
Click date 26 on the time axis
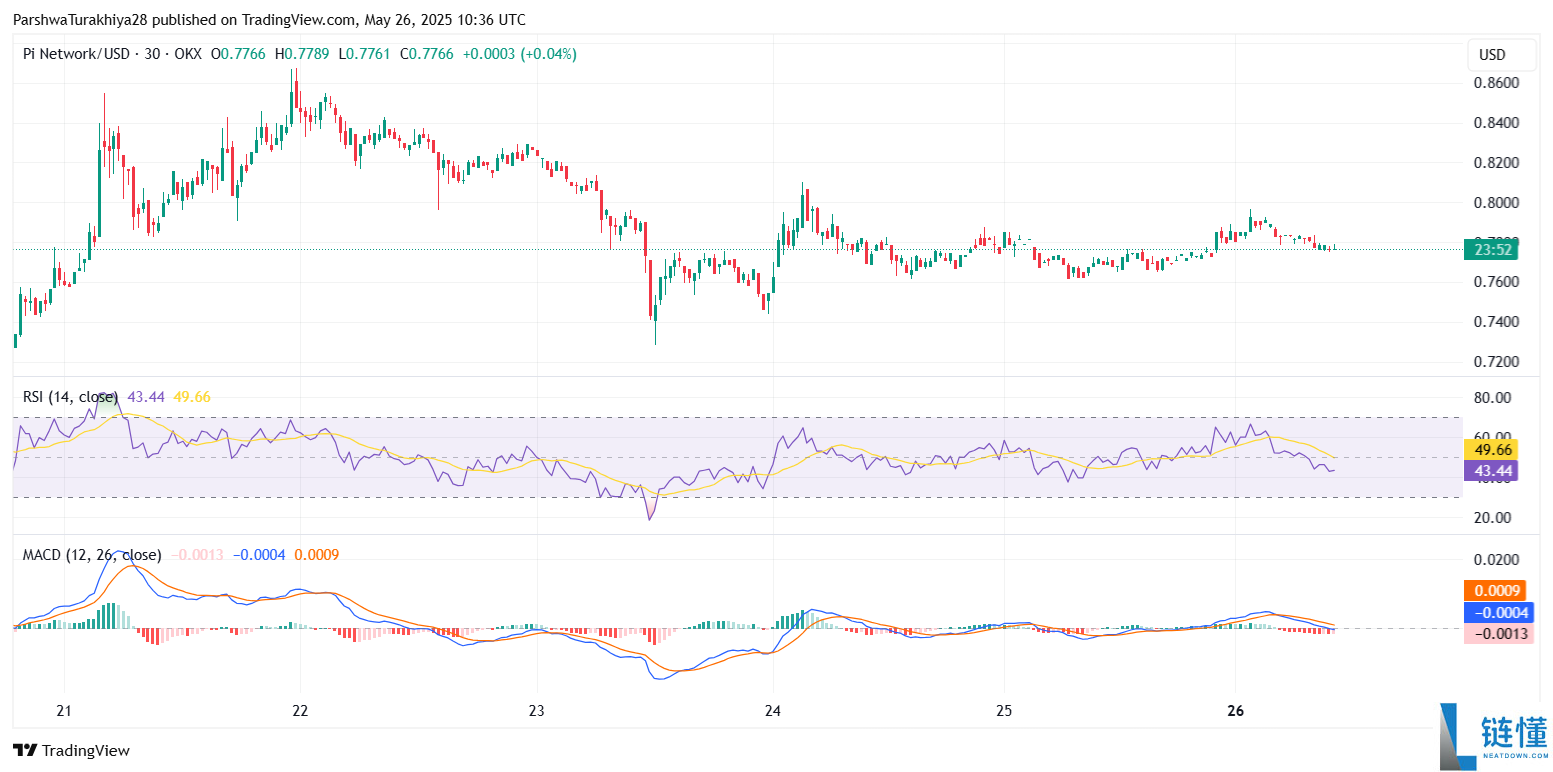click(x=1235, y=710)
